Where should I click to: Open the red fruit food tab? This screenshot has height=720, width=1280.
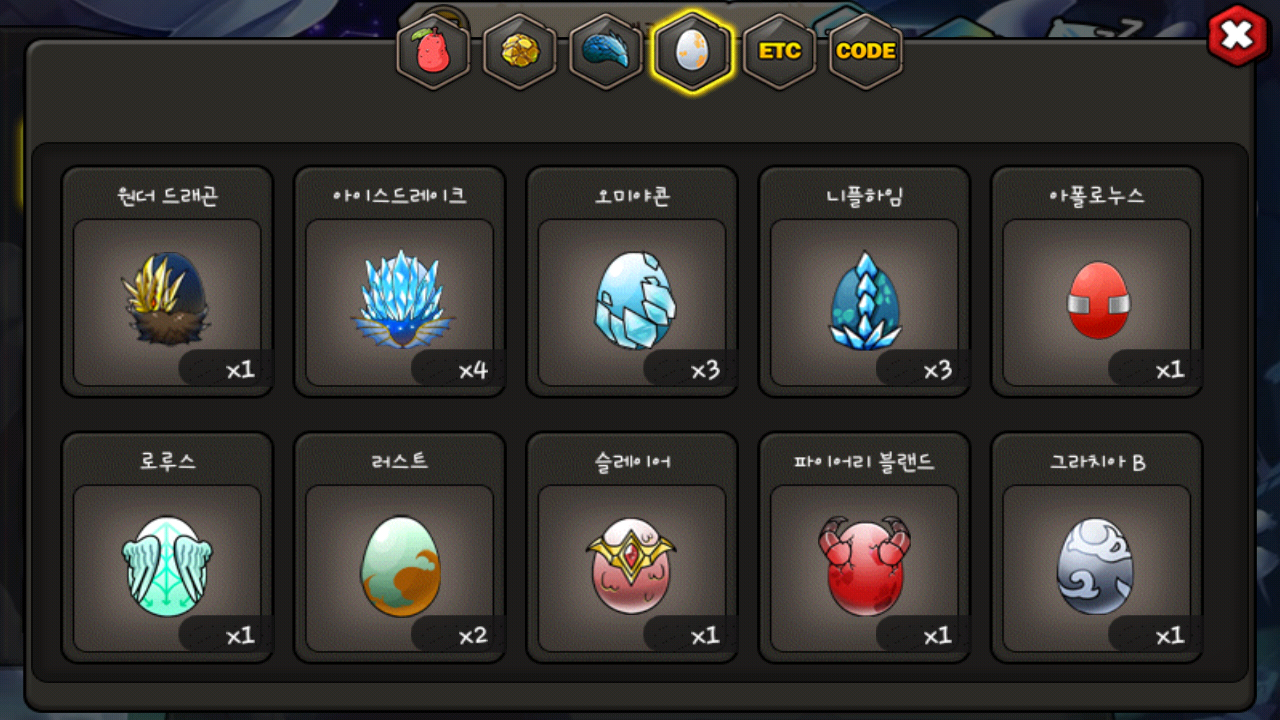point(433,51)
